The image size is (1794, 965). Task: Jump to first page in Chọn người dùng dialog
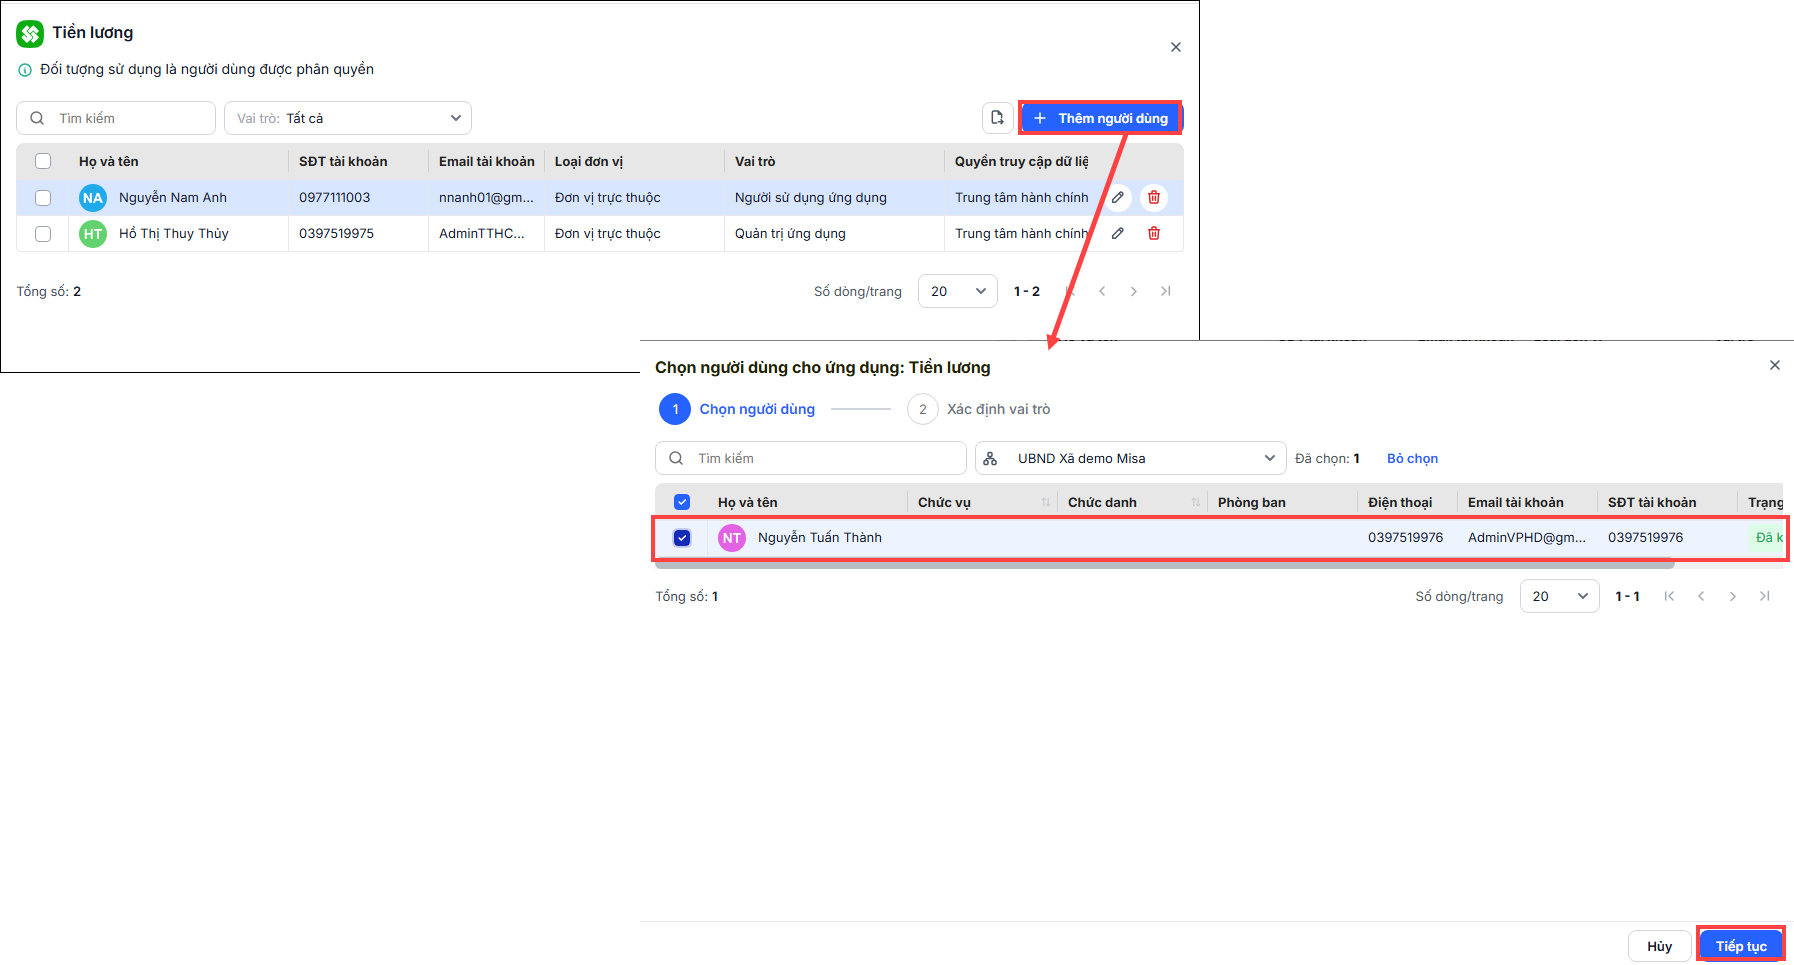[x=1669, y=596]
